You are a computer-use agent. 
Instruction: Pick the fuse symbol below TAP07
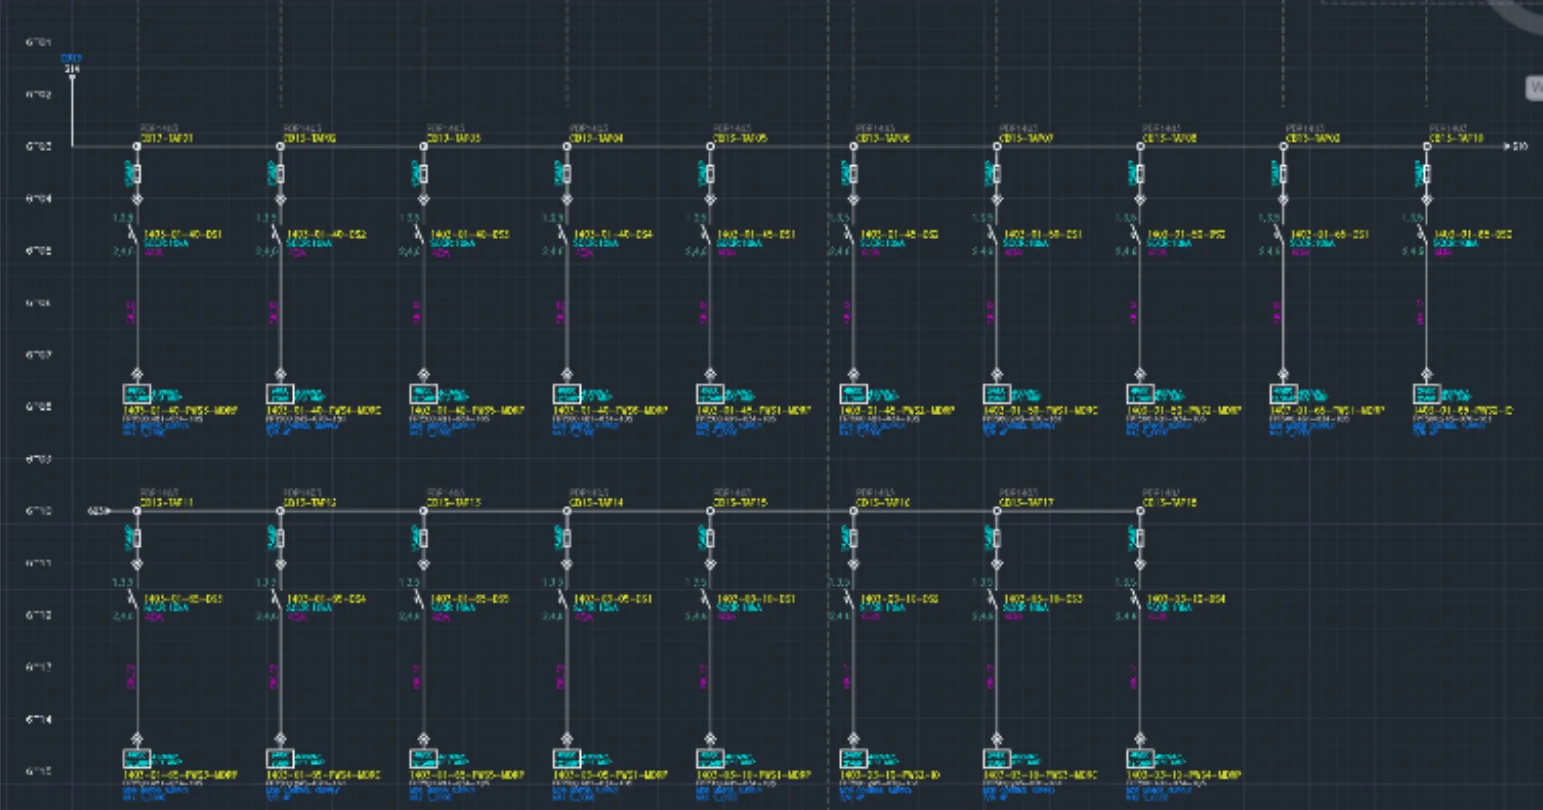tap(996, 174)
